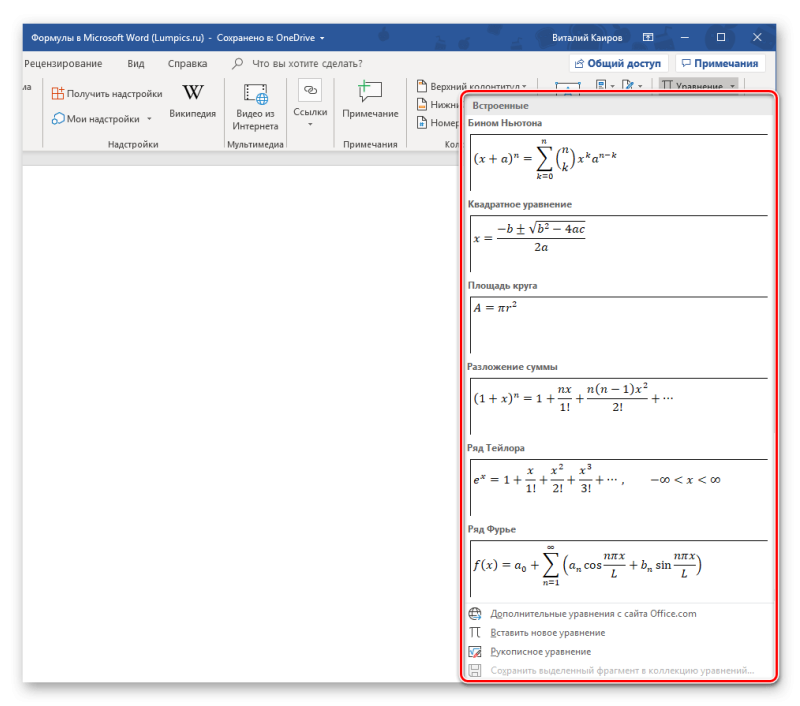Maximize the Word window

tap(721, 37)
